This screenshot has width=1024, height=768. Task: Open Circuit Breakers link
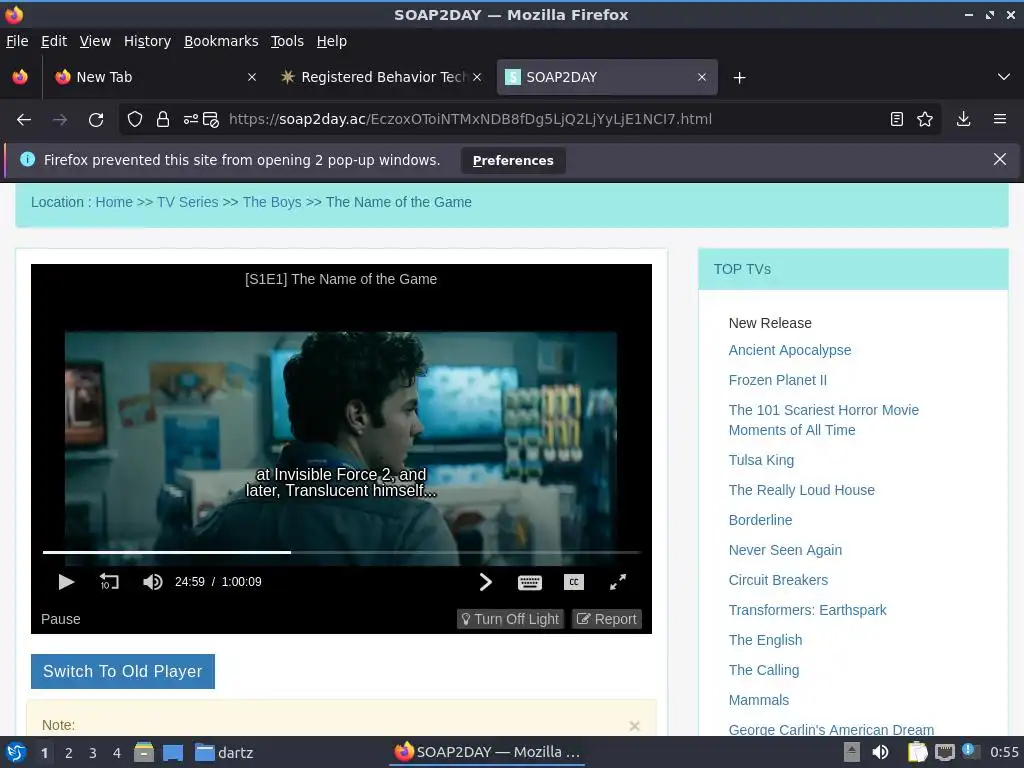pos(778,580)
